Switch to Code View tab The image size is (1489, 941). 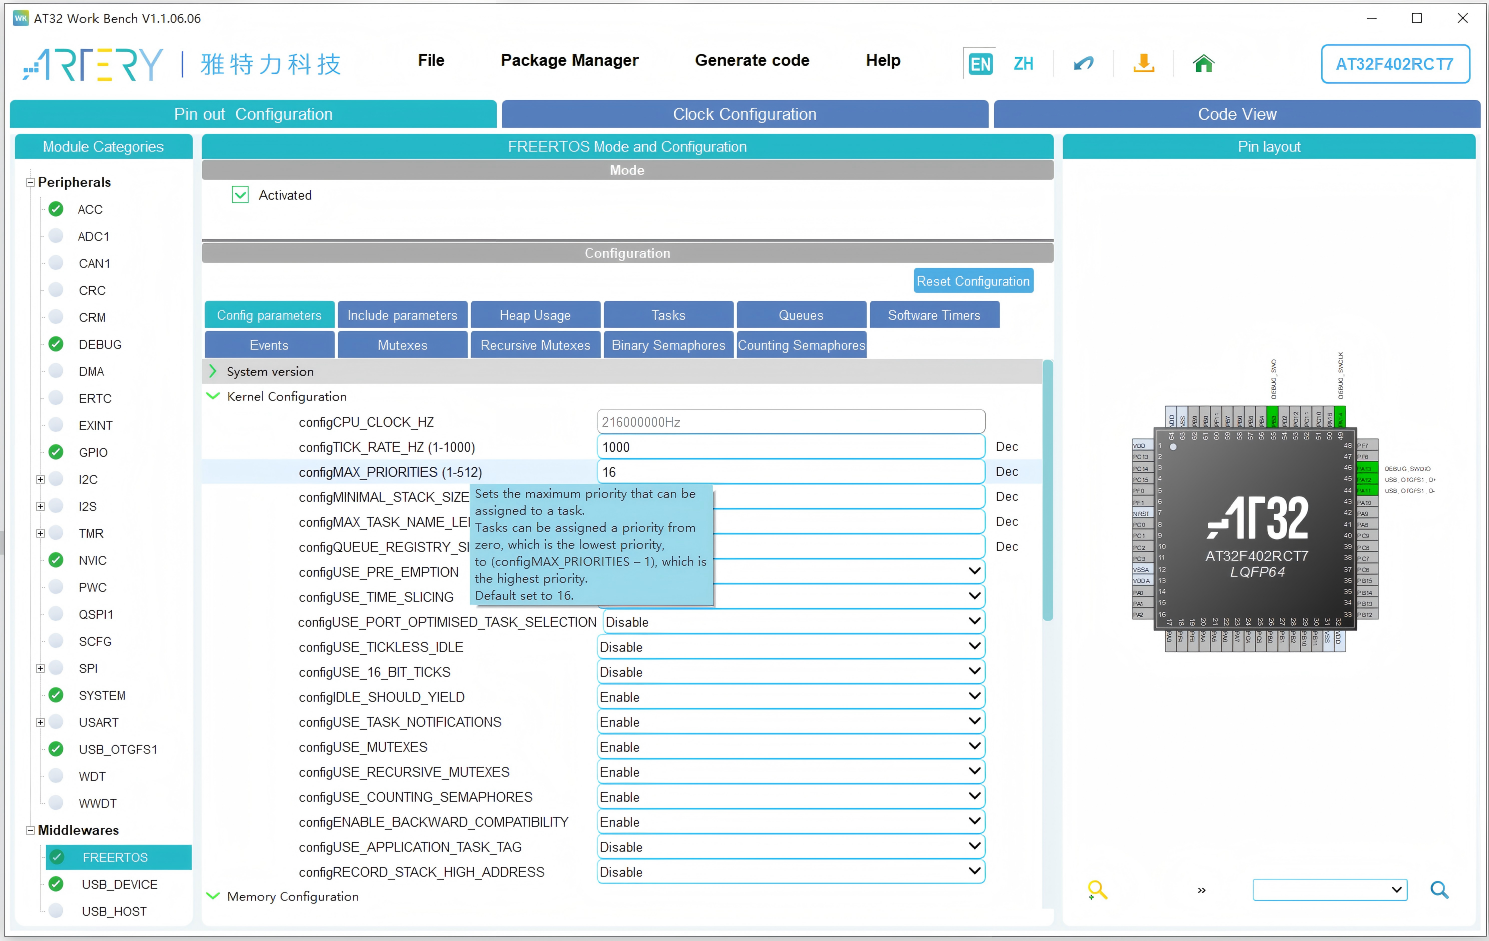point(1237,114)
